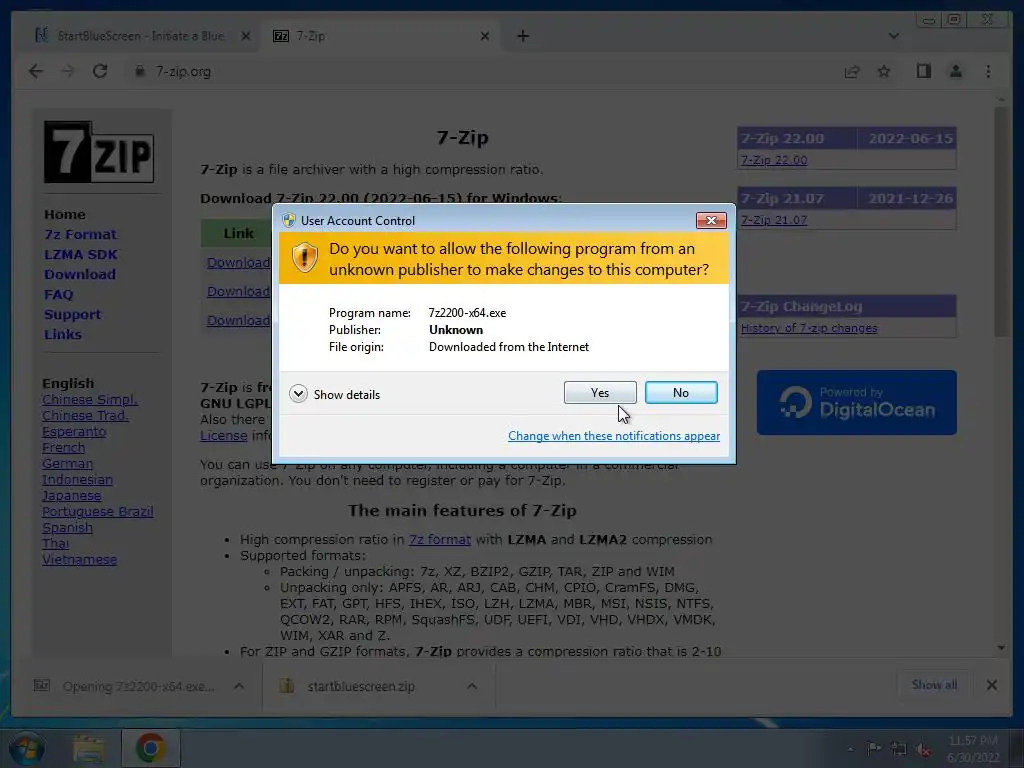This screenshot has width=1024, height=768.
Task: Expand Show details chevron in UAC dialog
Action: [x=298, y=394]
